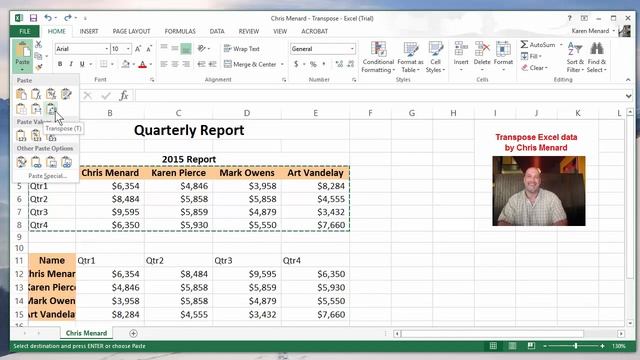The width and height of the screenshot is (640, 360).
Task: Click the horizontal scrollbar right arrow
Action: pyautogui.click(x=621, y=333)
